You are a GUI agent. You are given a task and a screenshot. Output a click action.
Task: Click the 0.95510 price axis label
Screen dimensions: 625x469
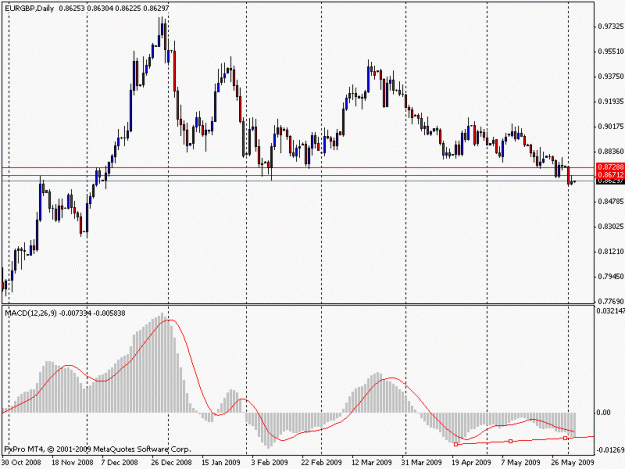[611, 51]
